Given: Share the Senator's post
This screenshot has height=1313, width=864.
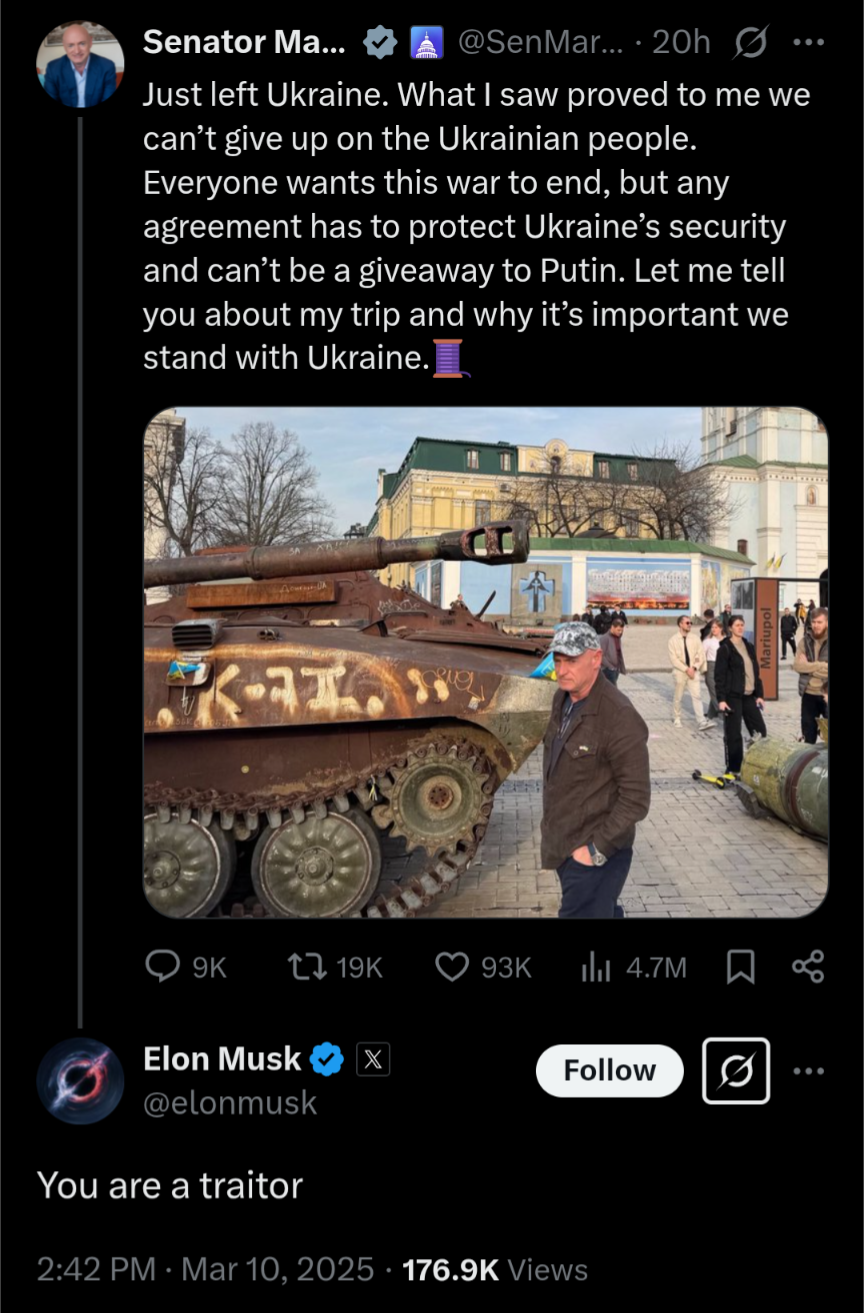Looking at the screenshot, I should (807, 967).
